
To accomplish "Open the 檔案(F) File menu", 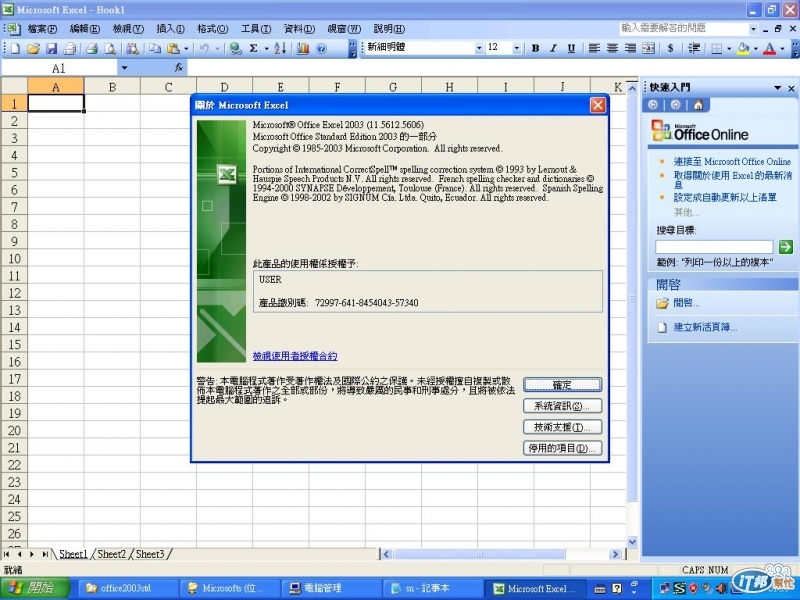I will tap(42, 29).
